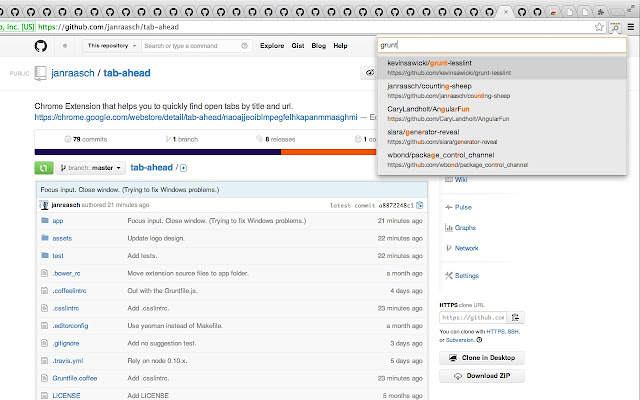Click the search help question mark icon

244,46
